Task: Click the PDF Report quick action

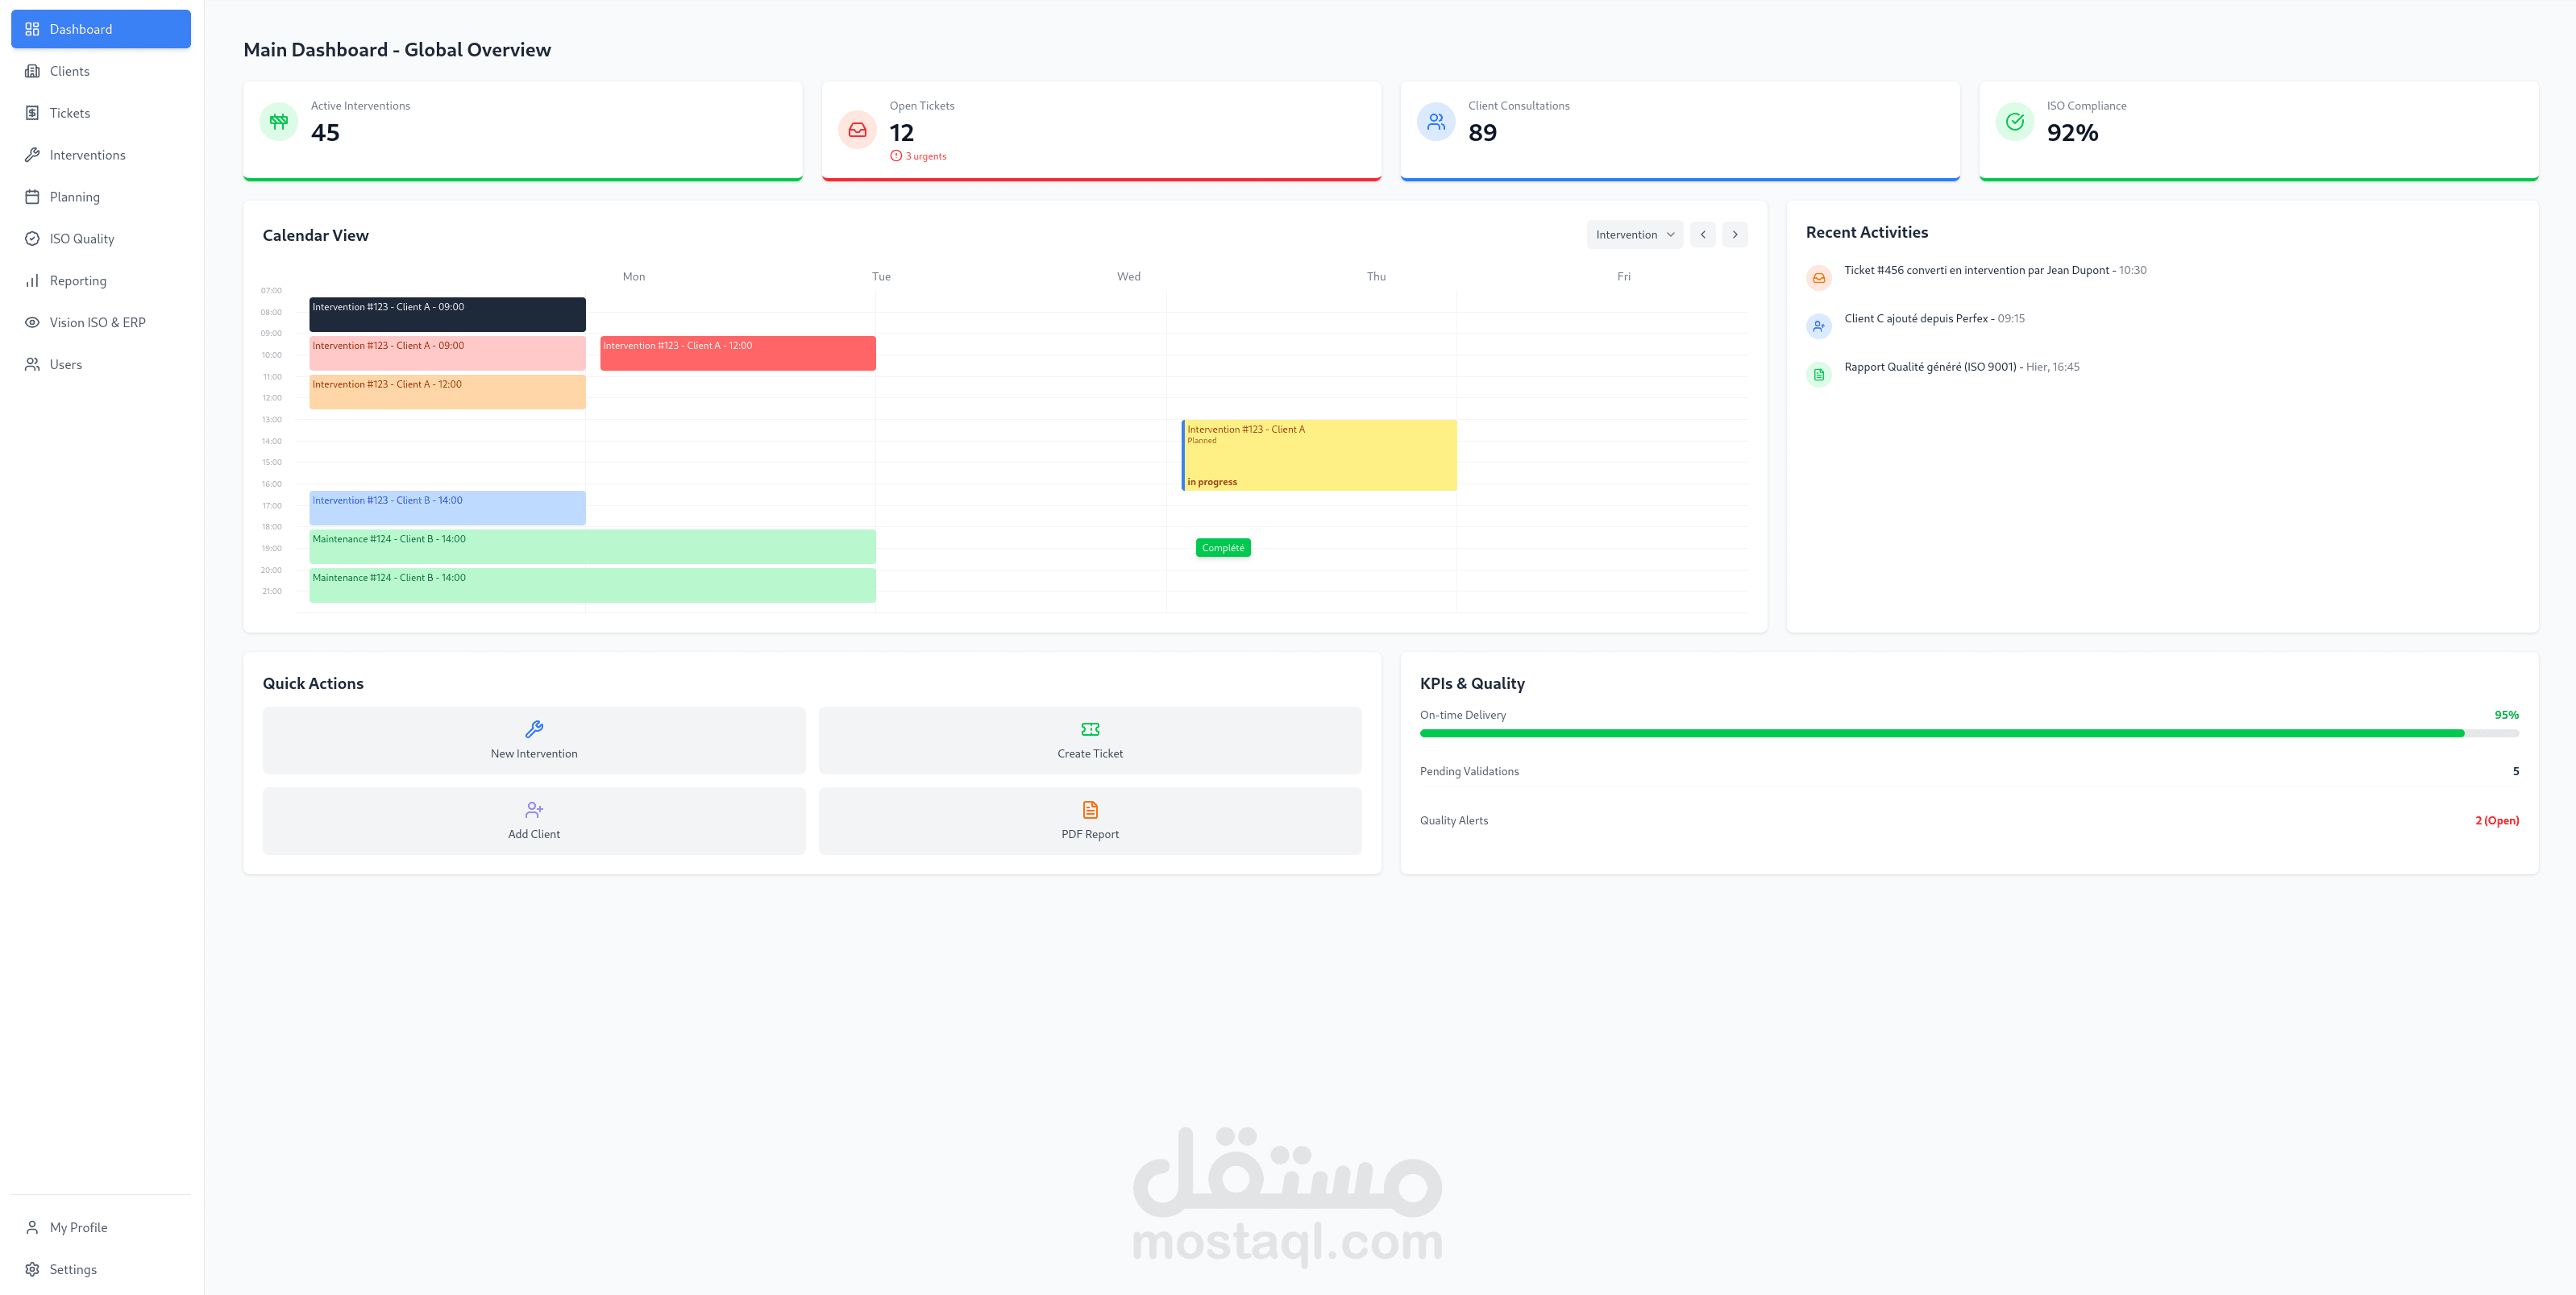Action: click(1090, 821)
